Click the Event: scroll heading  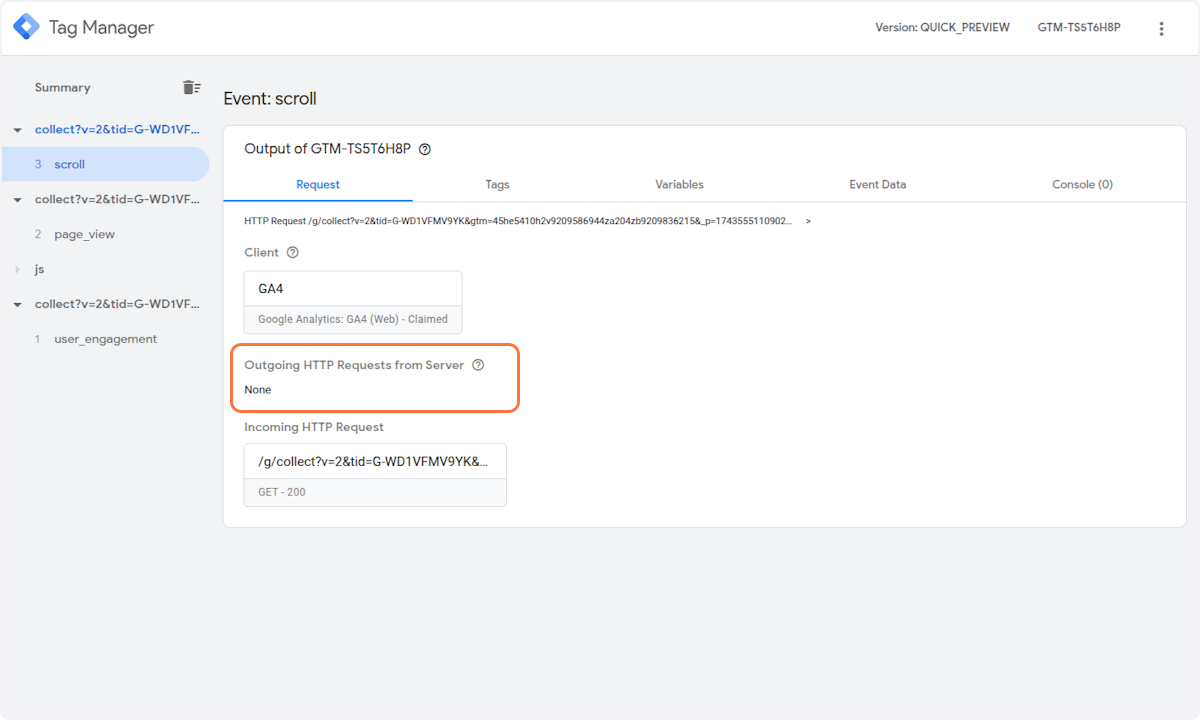(x=270, y=99)
